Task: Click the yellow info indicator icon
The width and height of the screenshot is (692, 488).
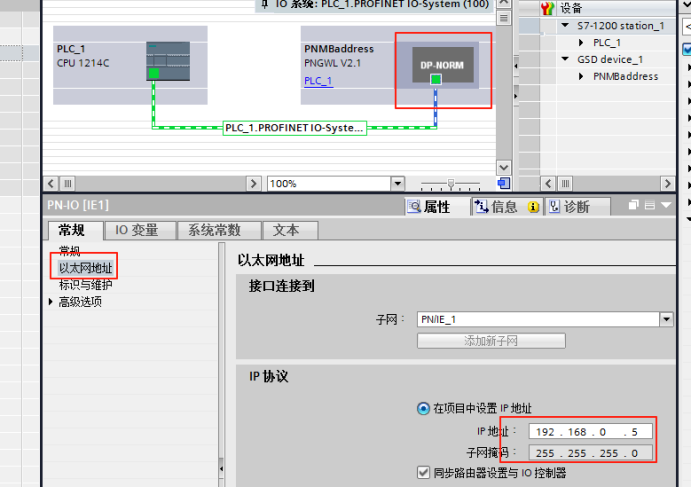Action: click(x=533, y=206)
